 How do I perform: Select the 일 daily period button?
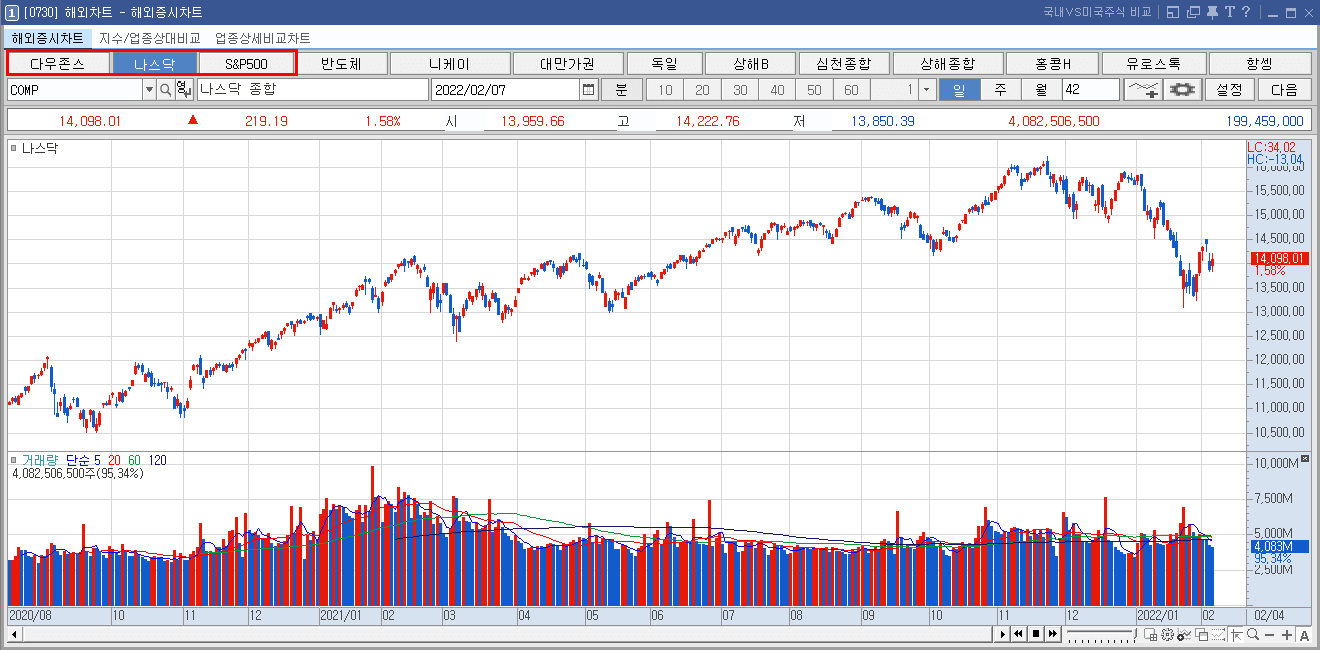(x=959, y=90)
